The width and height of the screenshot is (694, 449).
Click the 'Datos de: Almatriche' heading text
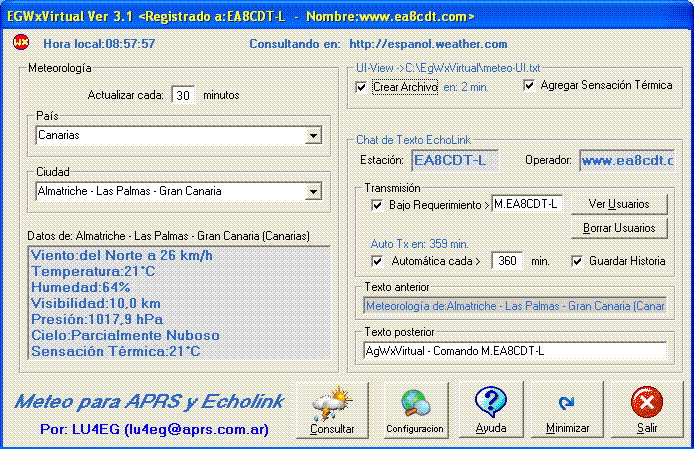coord(168,236)
